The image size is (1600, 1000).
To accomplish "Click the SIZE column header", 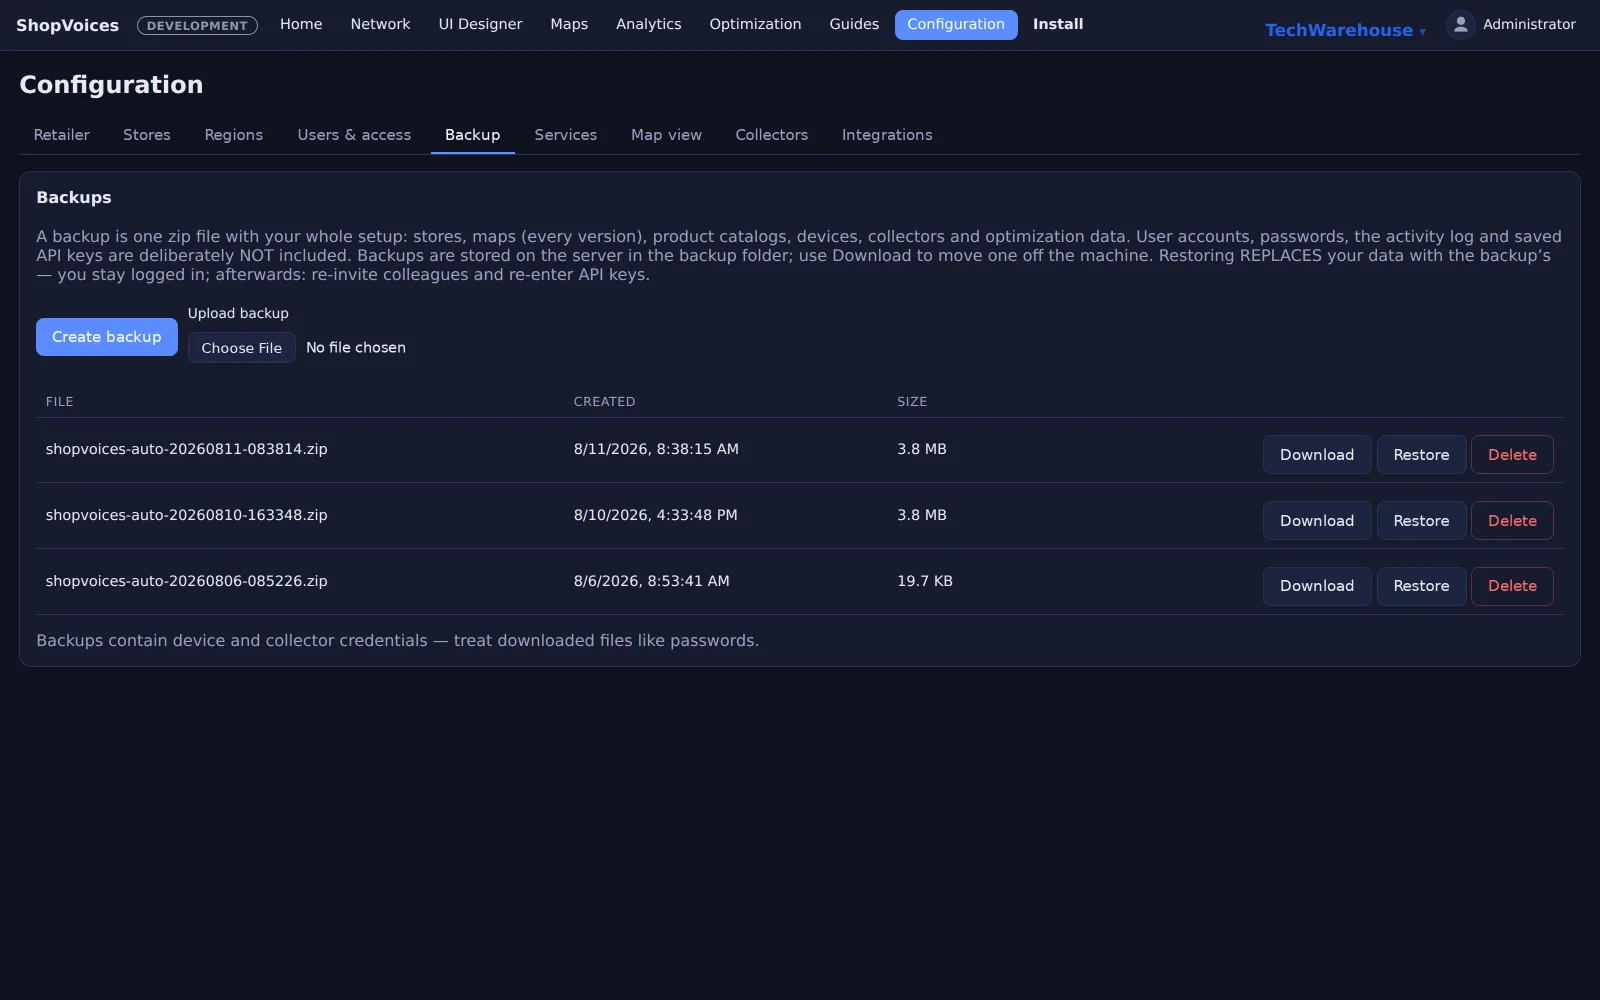I will pyautogui.click(x=912, y=402).
